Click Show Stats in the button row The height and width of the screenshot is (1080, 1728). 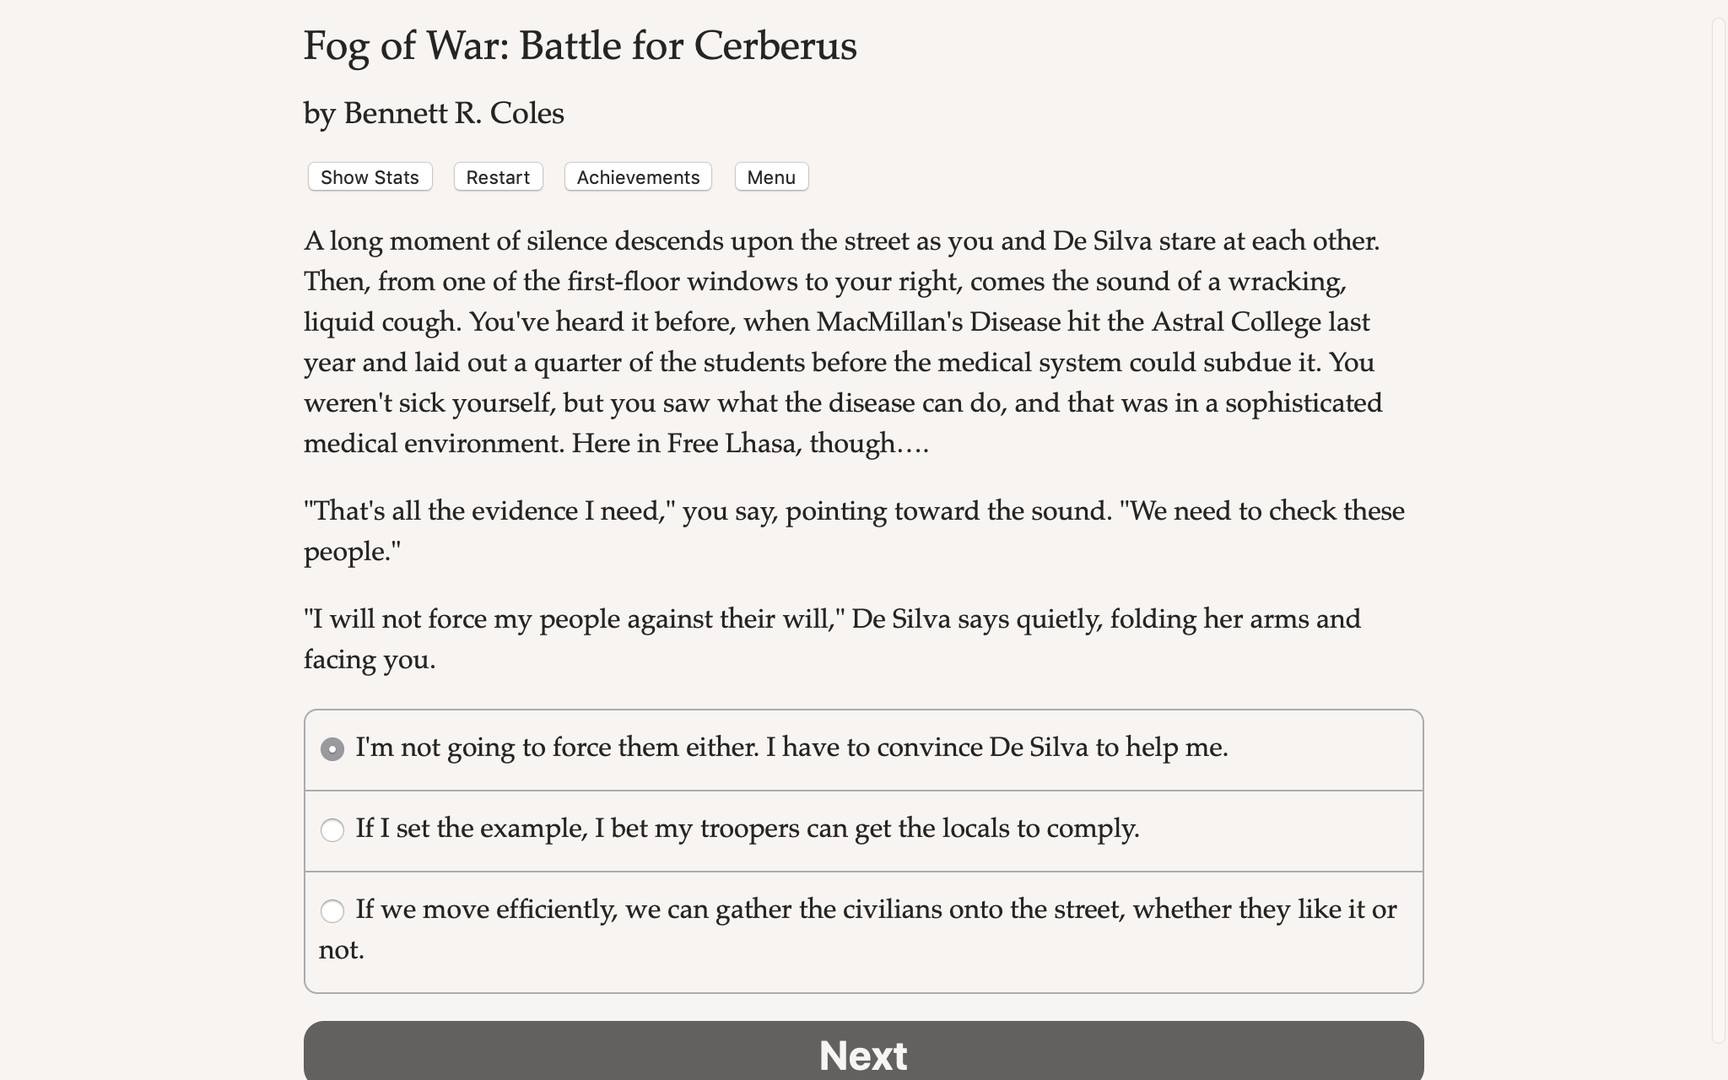369,177
